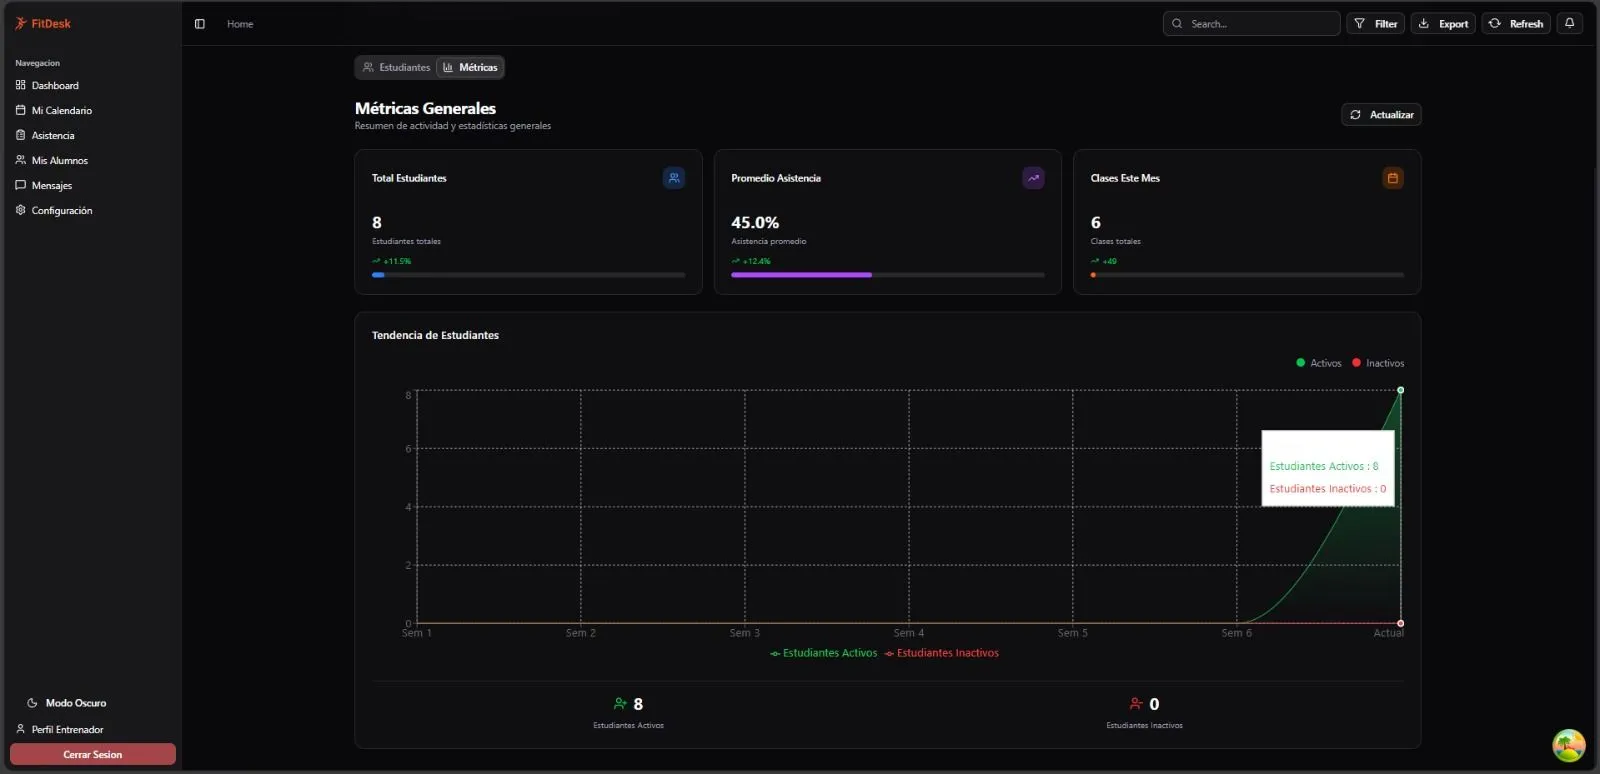Open Perfil Entrenador in the sidebar
This screenshot has width=1600, height=774.
[x=67, y=729]
